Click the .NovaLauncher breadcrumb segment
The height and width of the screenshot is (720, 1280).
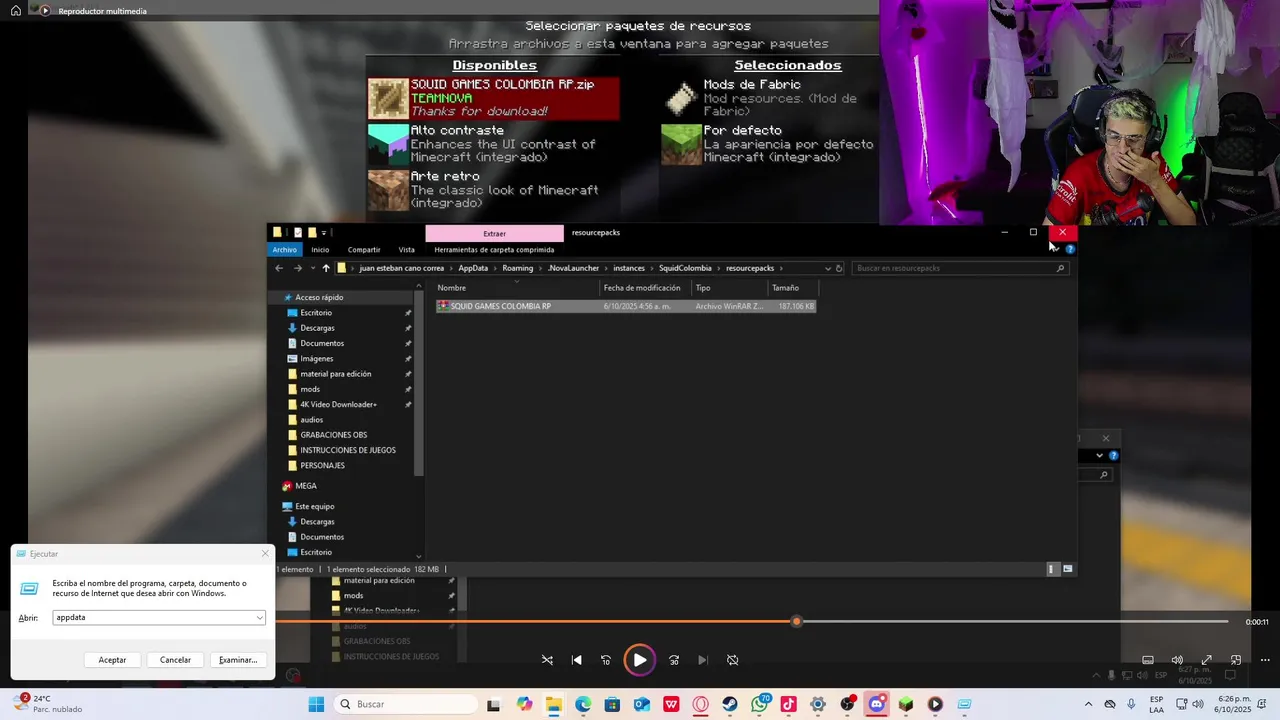pos(574,268)
